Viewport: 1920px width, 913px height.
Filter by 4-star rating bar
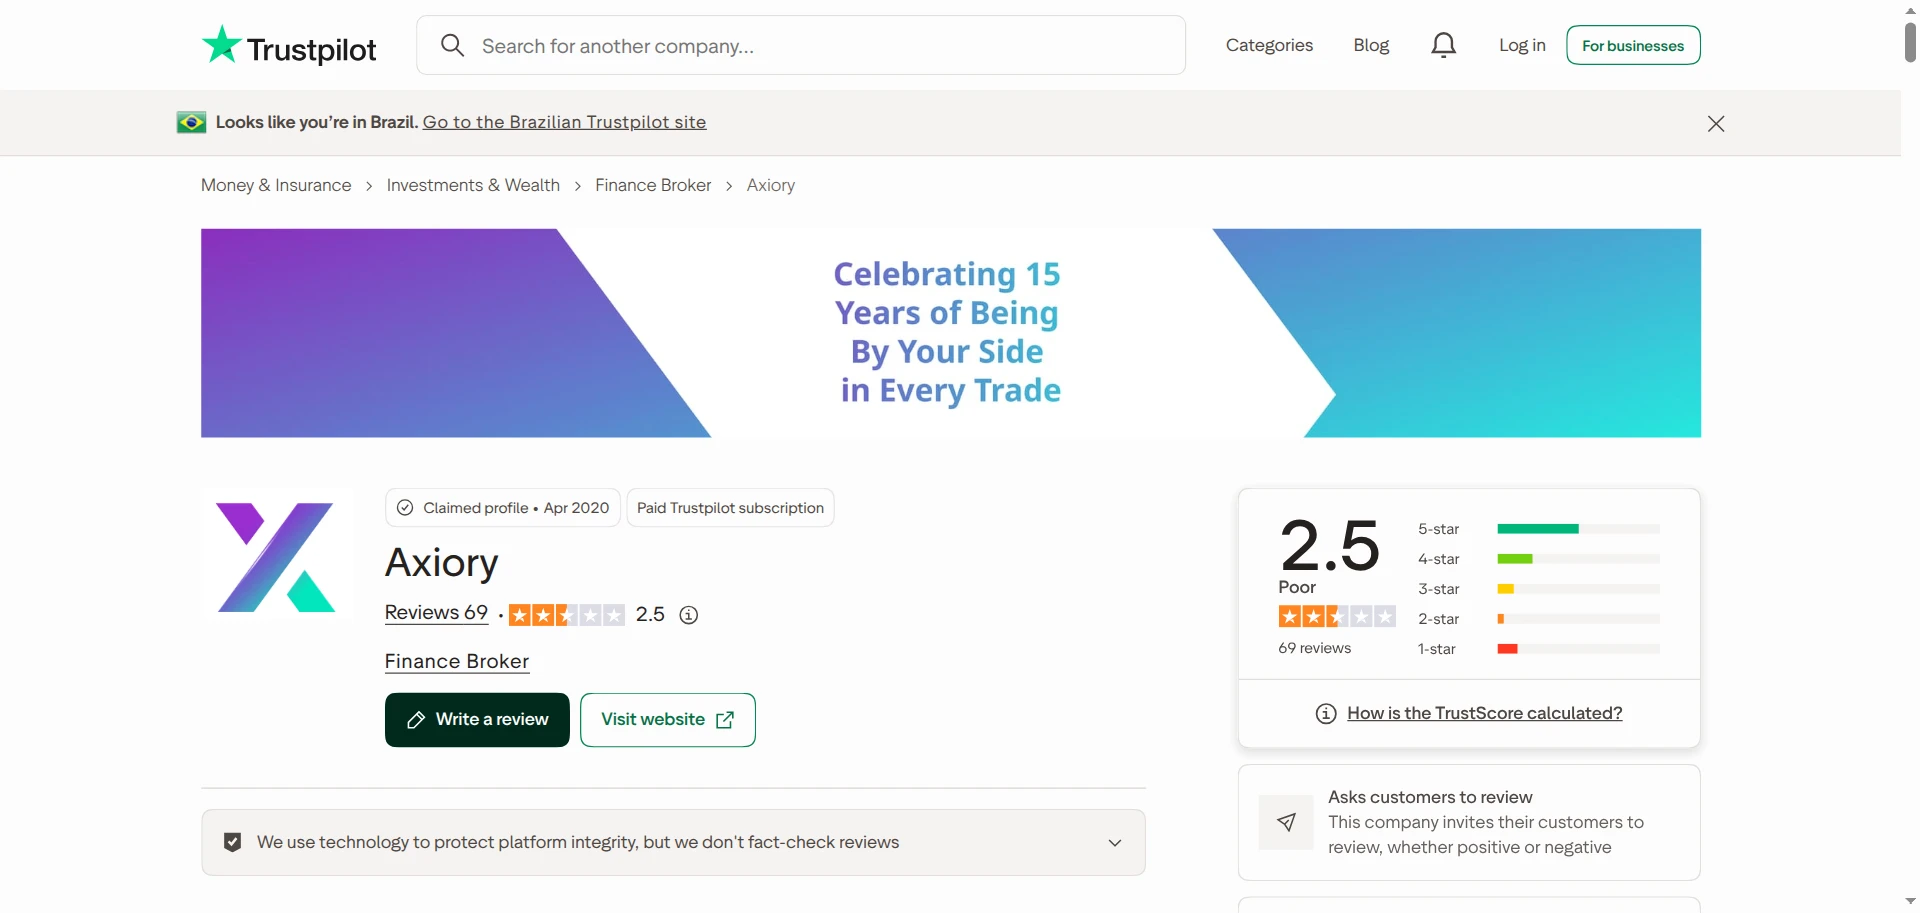1539,559
